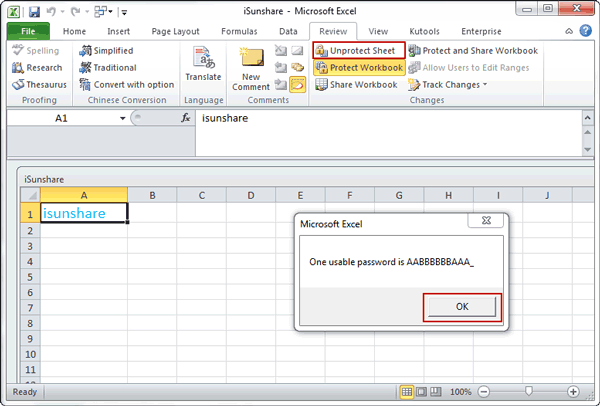Click Protect and Share Workbook

pos(473,51)
